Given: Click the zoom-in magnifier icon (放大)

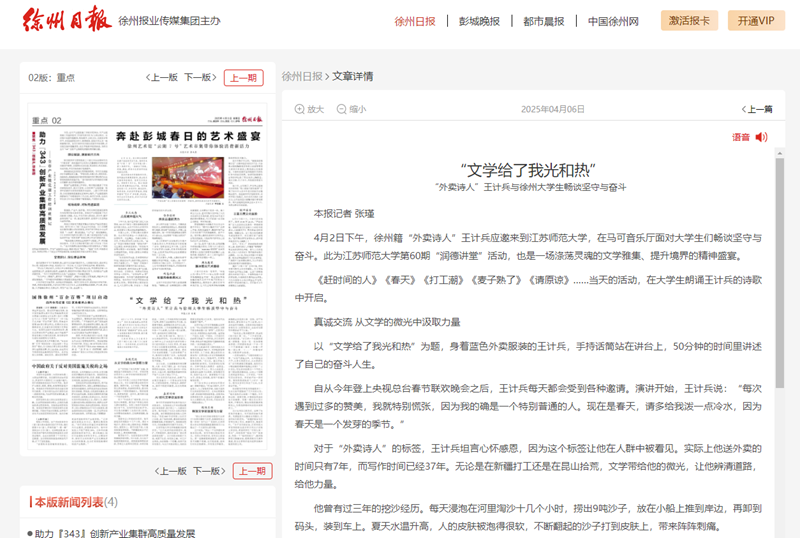Looking at the screenshot, I should coord(300,110).
